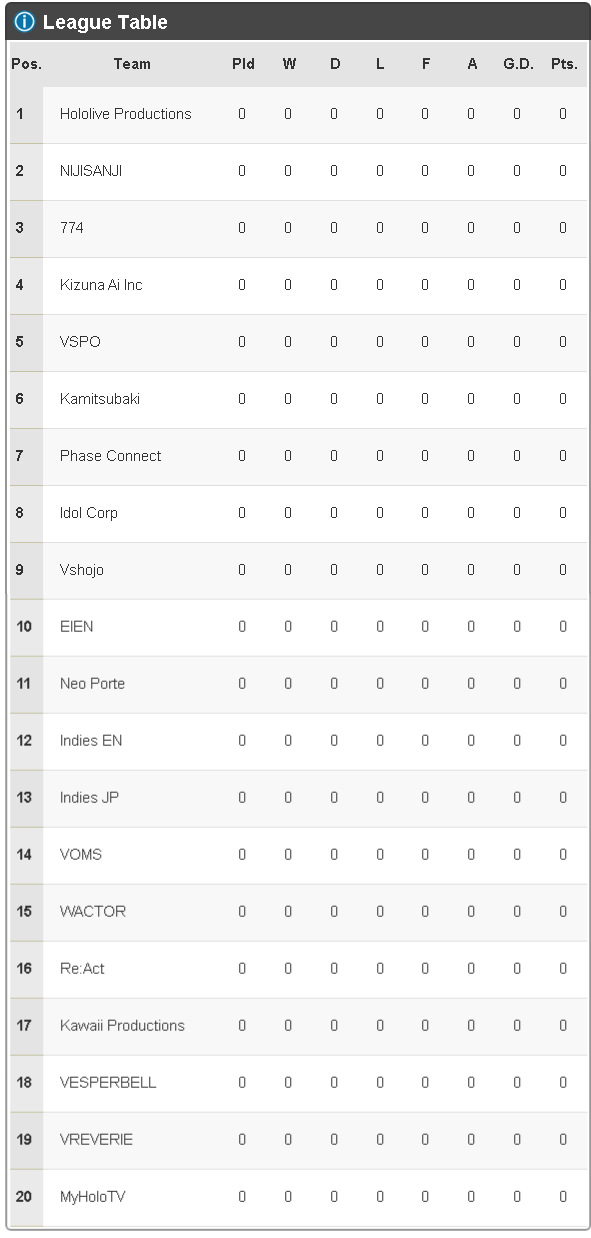Viewport: 591px width, 1238px height.
Task: Select the Kamitsubaki team name
Action: click(x=100, y=399)
